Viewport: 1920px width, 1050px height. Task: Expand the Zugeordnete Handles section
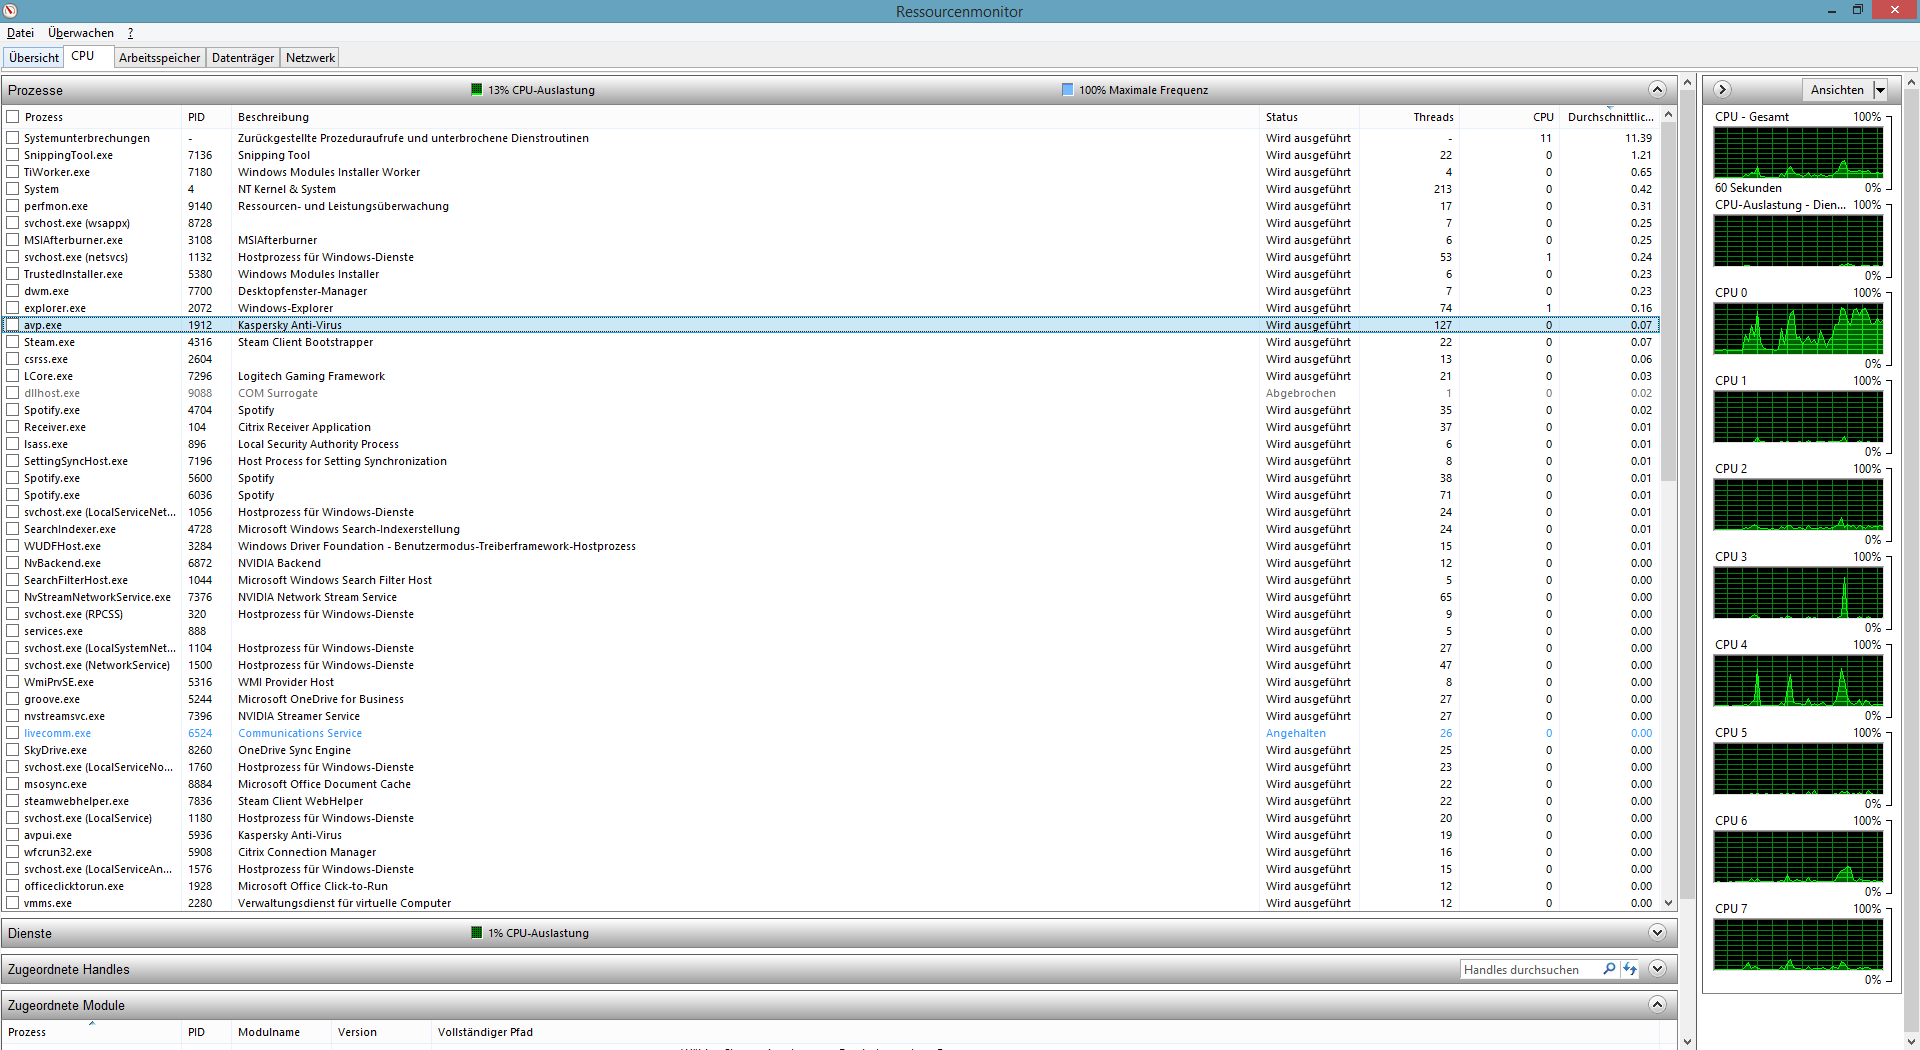tap(1657, 969)
